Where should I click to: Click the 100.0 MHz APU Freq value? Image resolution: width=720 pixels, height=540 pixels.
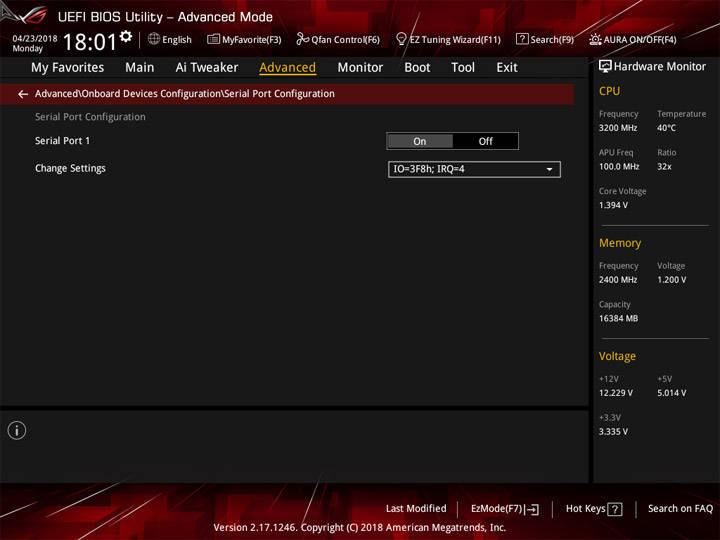point(619,167)
